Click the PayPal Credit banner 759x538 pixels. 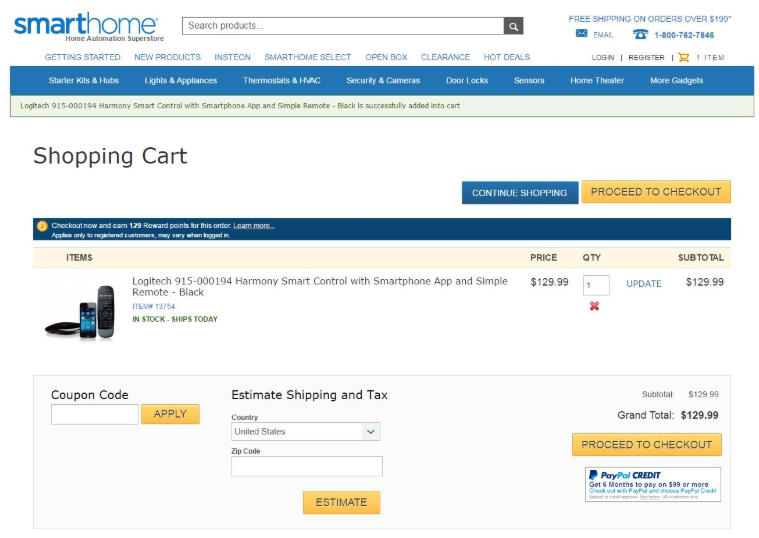(652, 484)
